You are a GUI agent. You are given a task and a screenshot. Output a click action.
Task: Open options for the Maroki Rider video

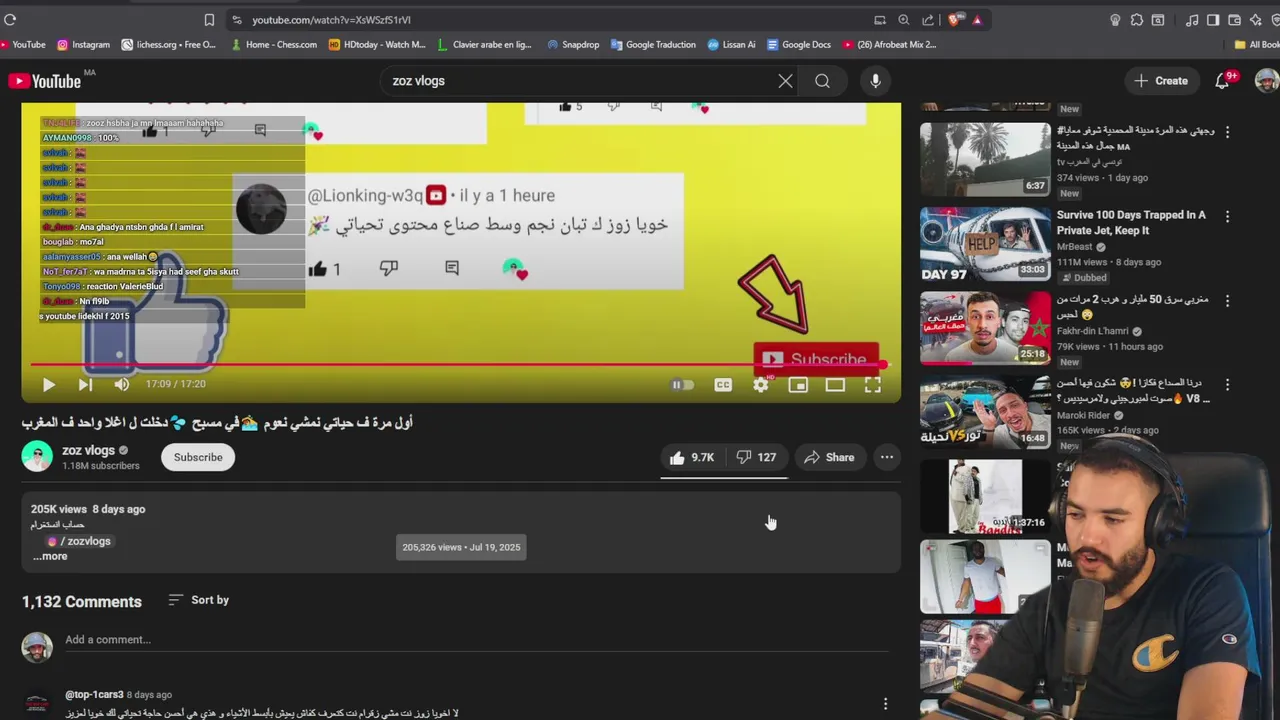pos(1227,384)
